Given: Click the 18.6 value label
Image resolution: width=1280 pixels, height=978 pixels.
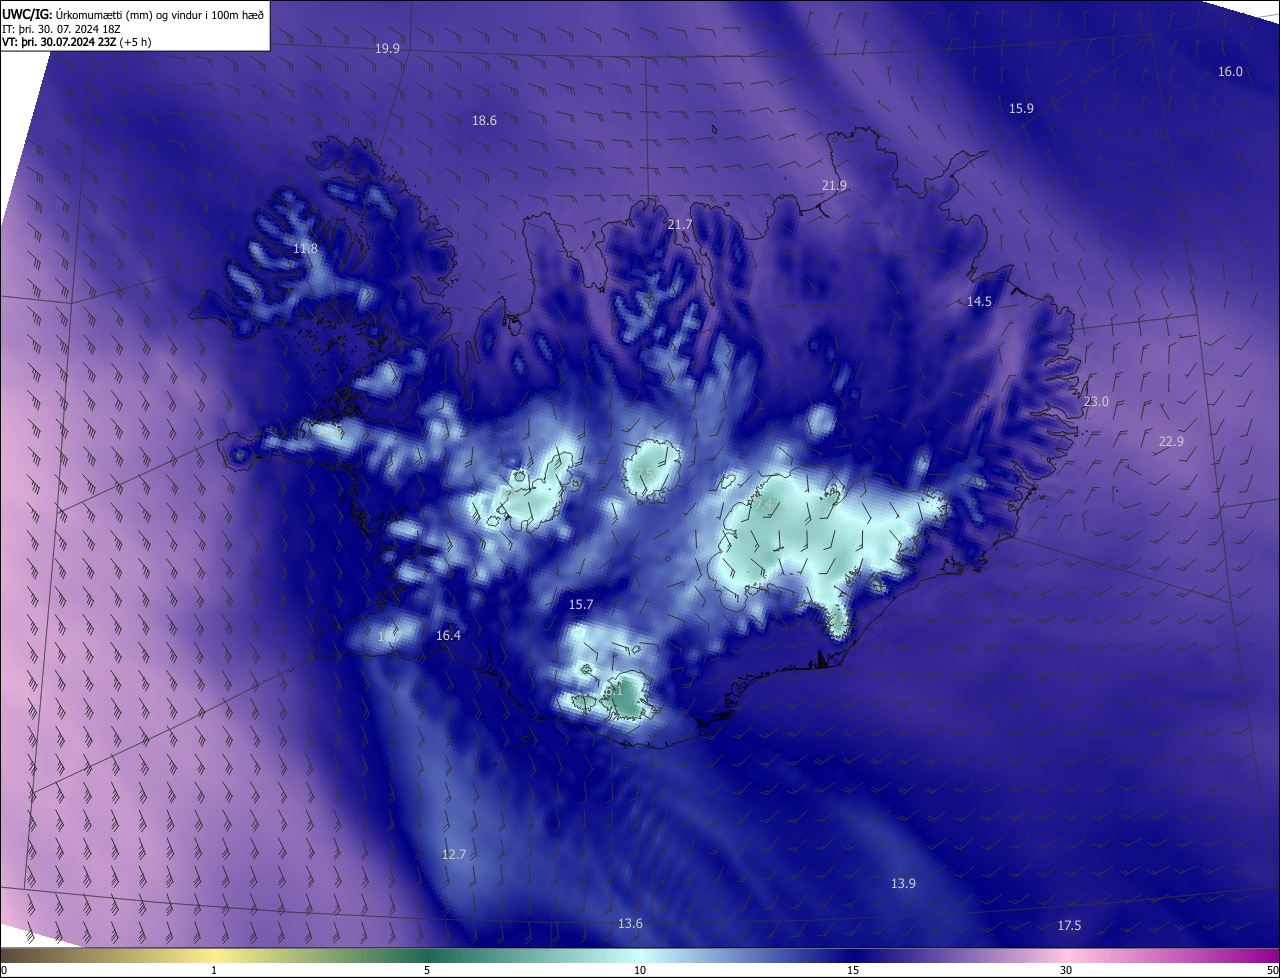Looking at the screenshot, I should pos(484,120).
